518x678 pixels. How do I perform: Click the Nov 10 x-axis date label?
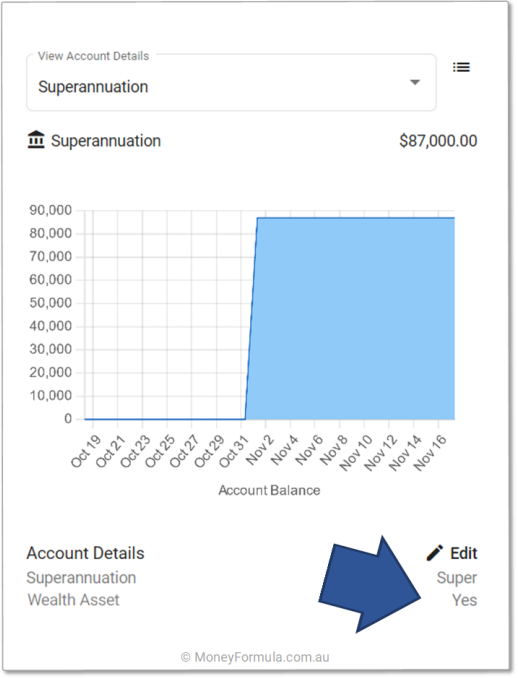(355, 453)
